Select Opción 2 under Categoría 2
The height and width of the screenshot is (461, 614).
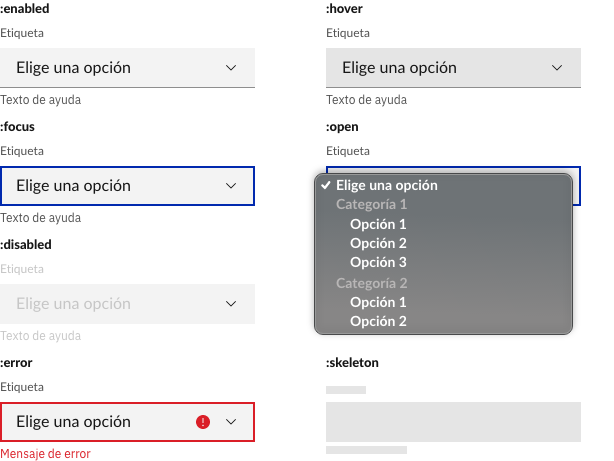pos(378,321)
